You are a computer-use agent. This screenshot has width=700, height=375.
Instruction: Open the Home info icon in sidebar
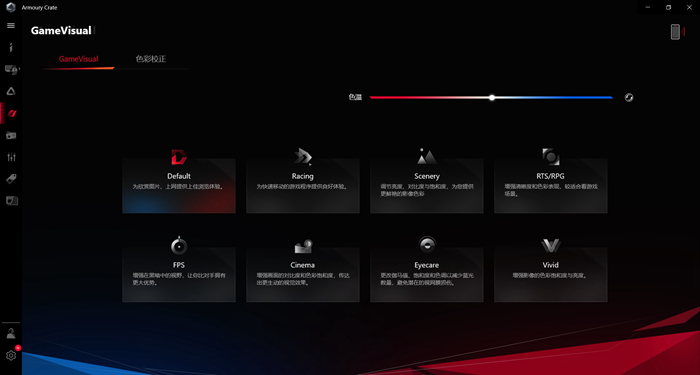pos(11,47)
